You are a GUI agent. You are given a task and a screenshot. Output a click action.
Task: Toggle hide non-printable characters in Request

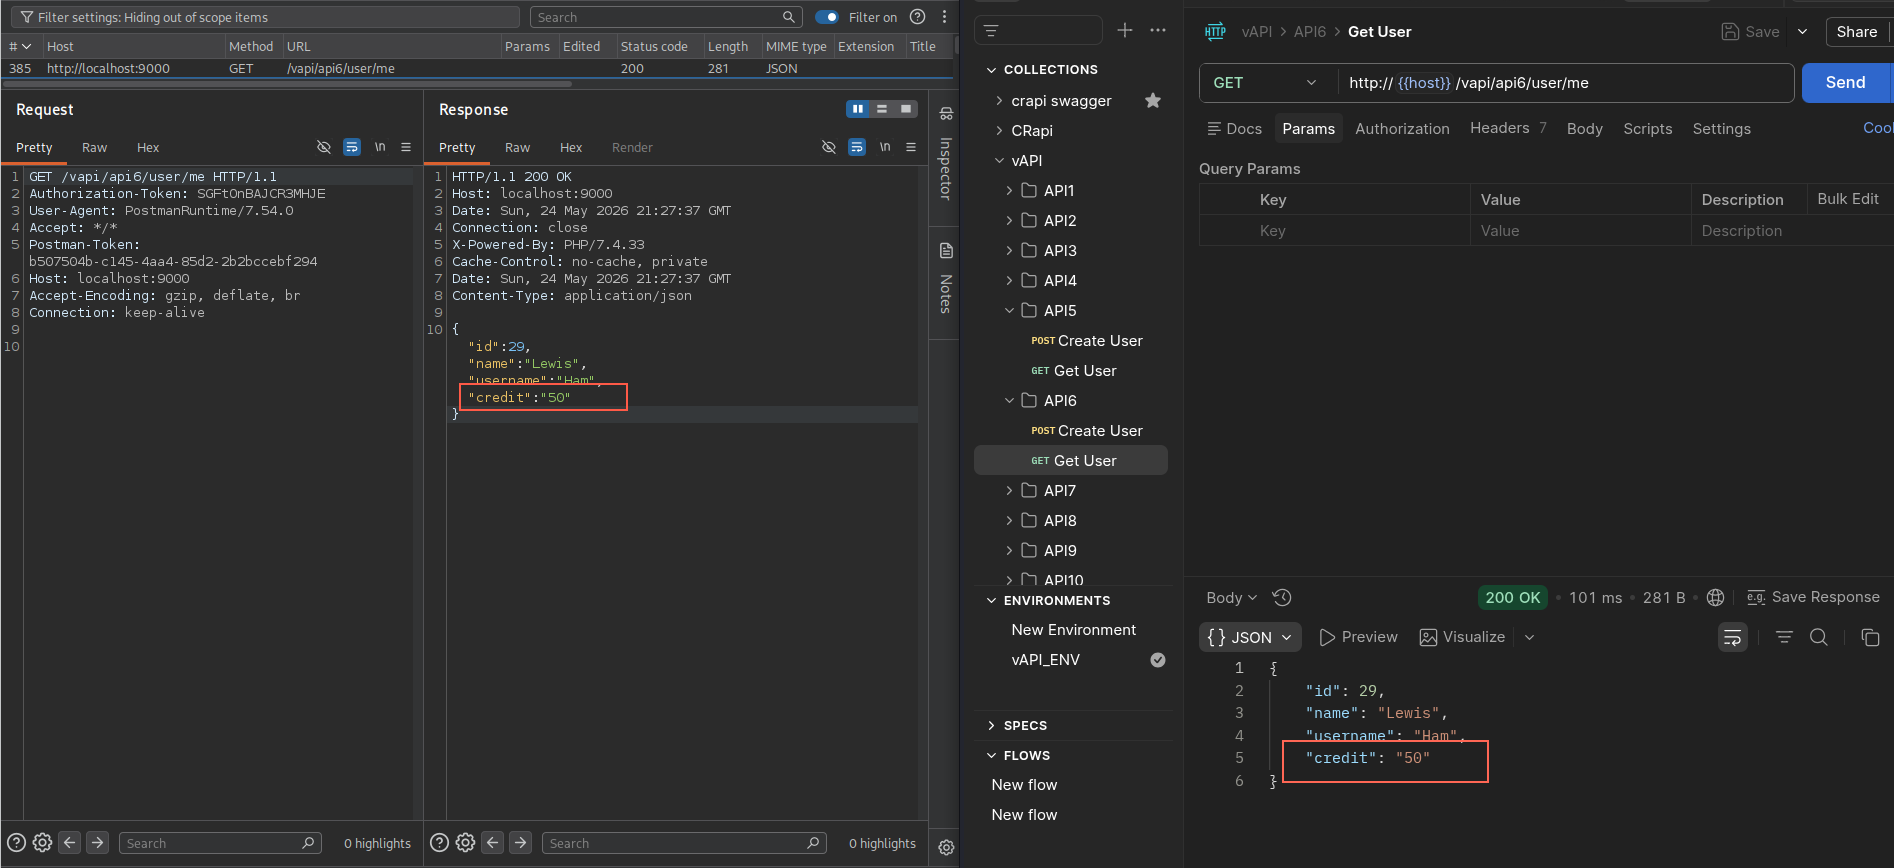(x=324, y=147)
